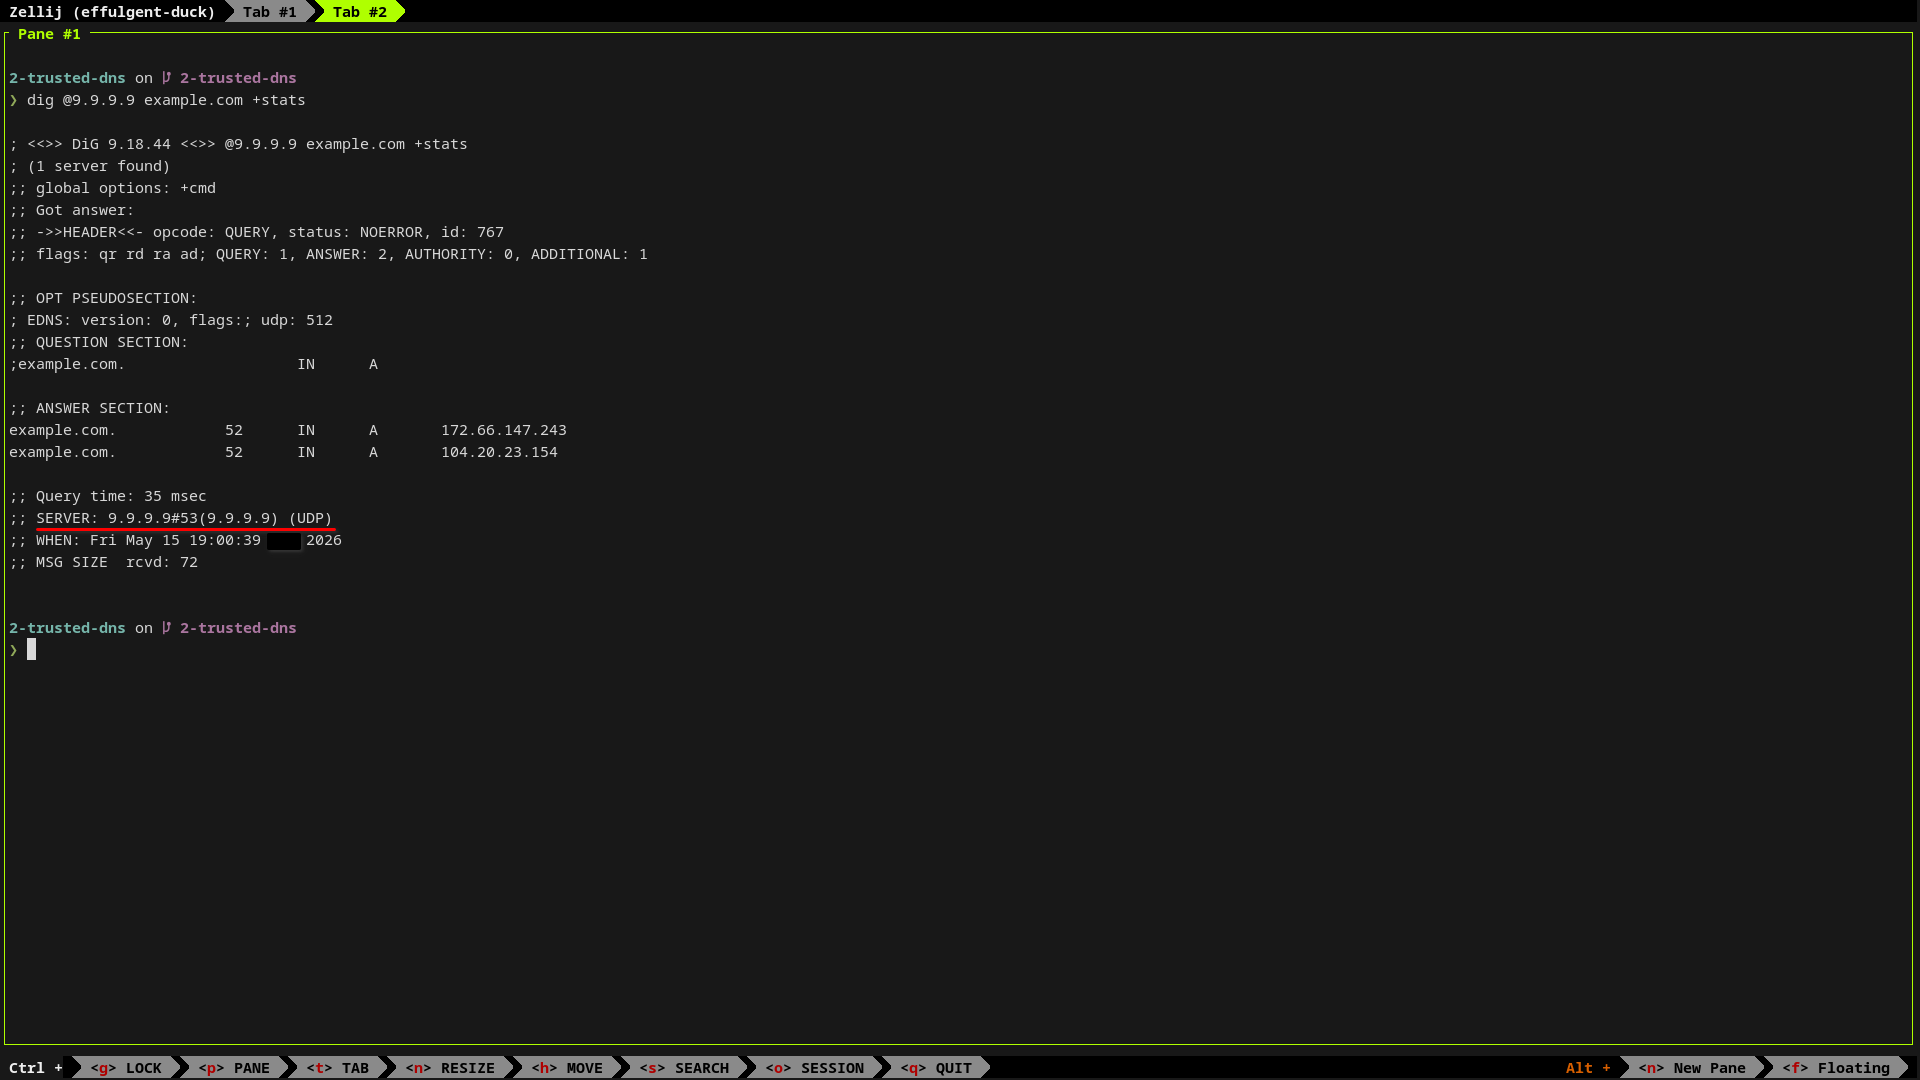The width and height of the screenshot is (1920, 1080).
Task: Click the Query time: 35 msec line
Action: point(108,496)
